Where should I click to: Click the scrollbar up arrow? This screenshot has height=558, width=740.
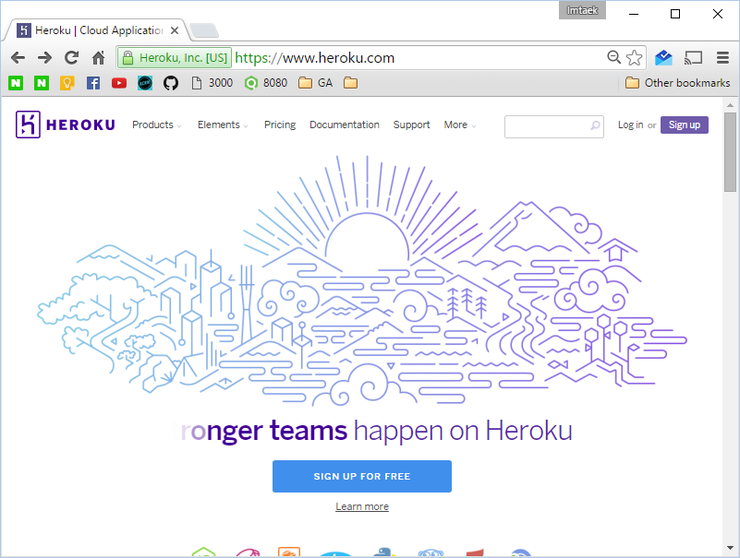coord(730,105)
